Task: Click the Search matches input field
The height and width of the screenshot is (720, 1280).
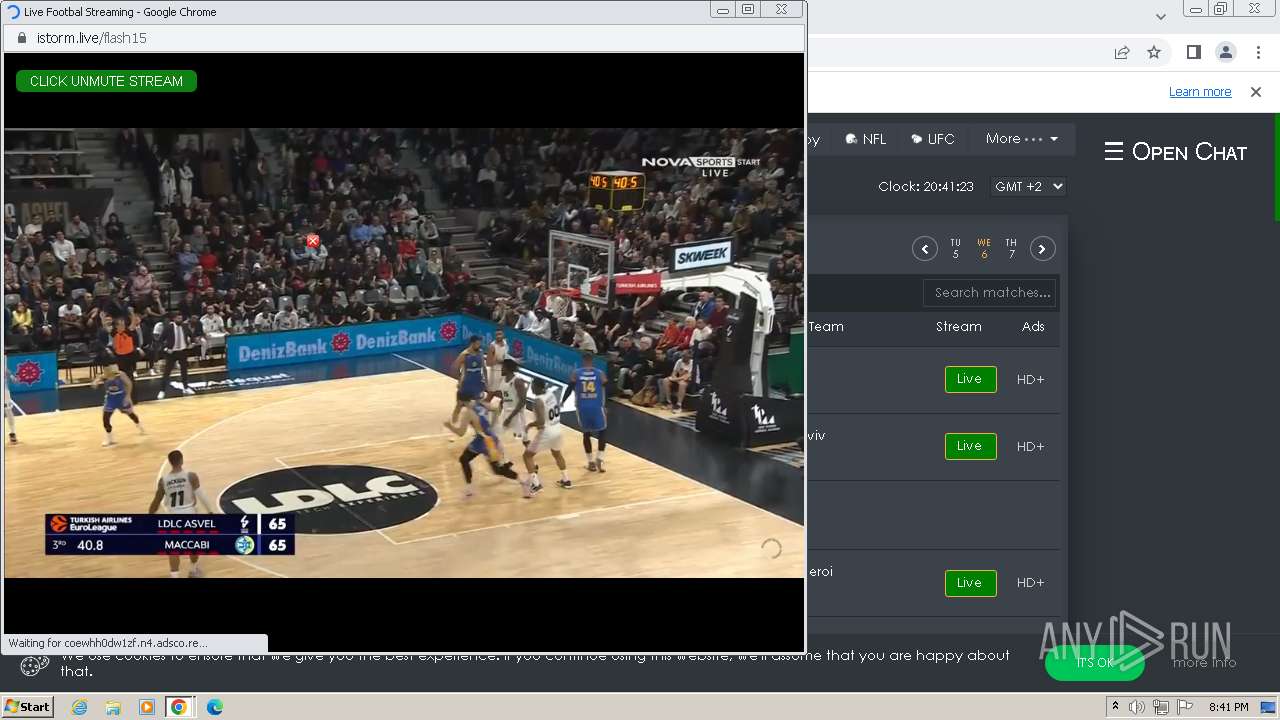Action: 990,293
